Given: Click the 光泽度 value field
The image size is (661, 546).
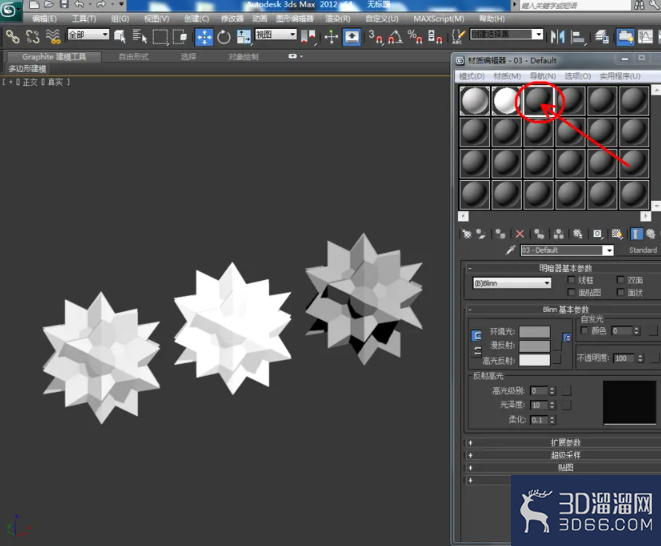Looking at the screenshot, I should tap(539, 405).
